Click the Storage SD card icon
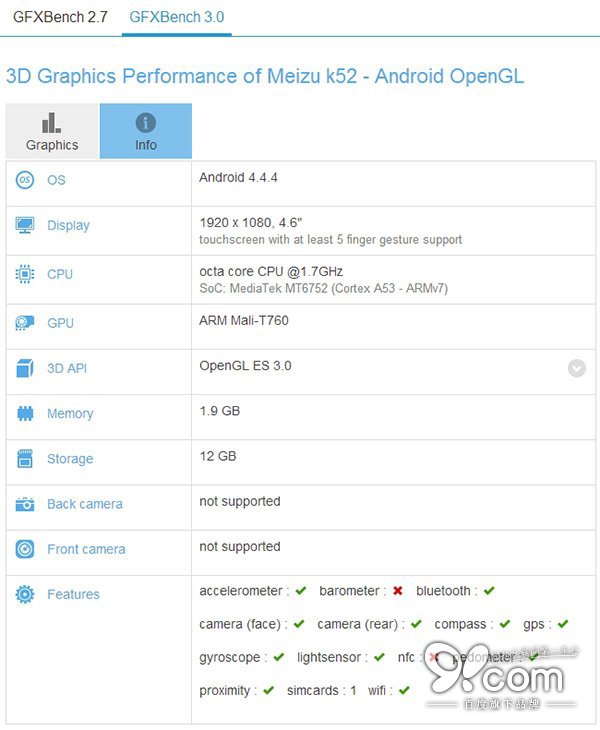This screenshot has width=600, height=730. (x=25, y=459)
